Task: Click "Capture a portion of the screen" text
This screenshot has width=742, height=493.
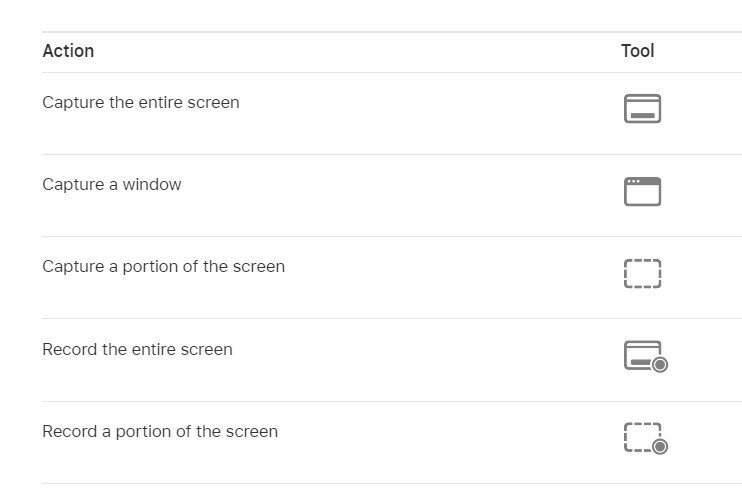Action: [163, 267]
